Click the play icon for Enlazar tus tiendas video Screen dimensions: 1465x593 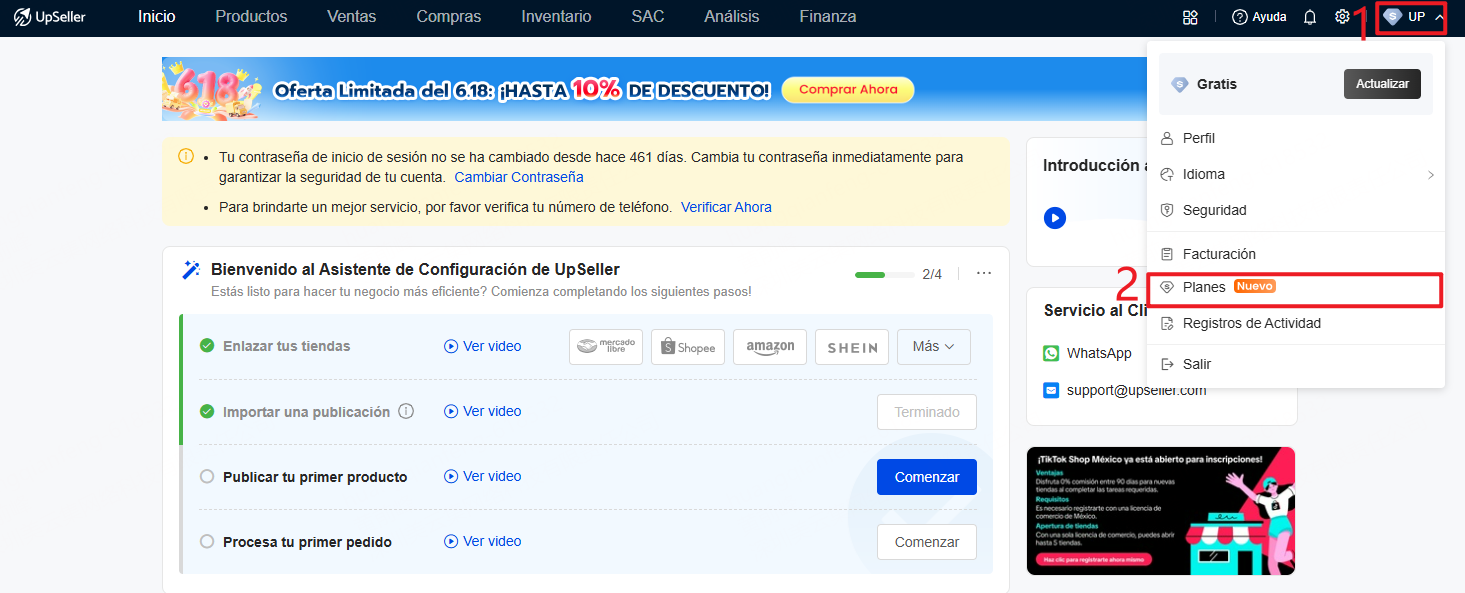(x=451, y=346)
